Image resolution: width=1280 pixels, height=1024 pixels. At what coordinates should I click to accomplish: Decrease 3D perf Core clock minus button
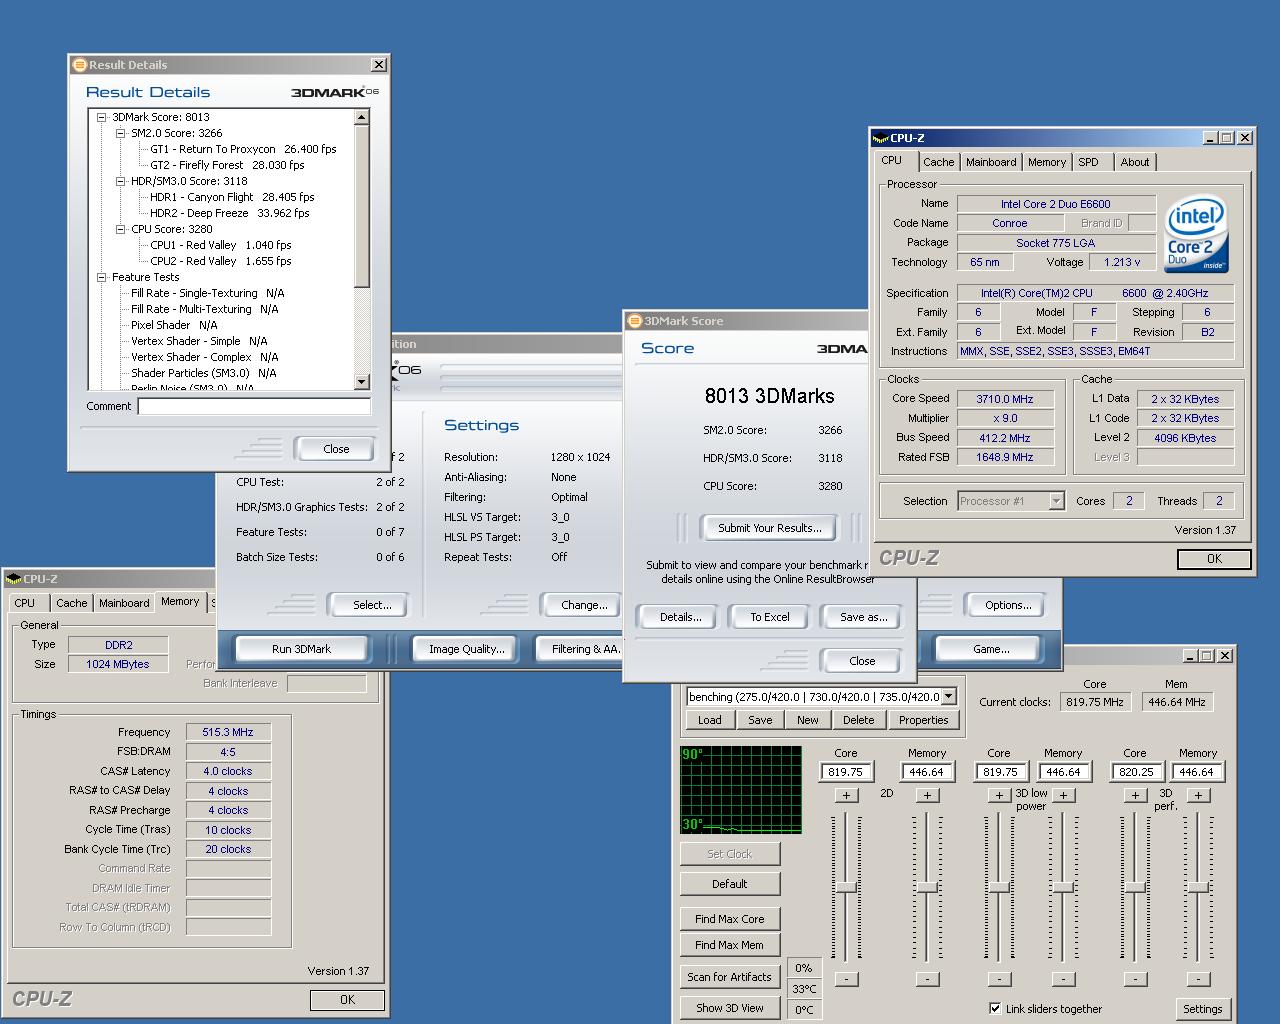tap(1135, 979)
